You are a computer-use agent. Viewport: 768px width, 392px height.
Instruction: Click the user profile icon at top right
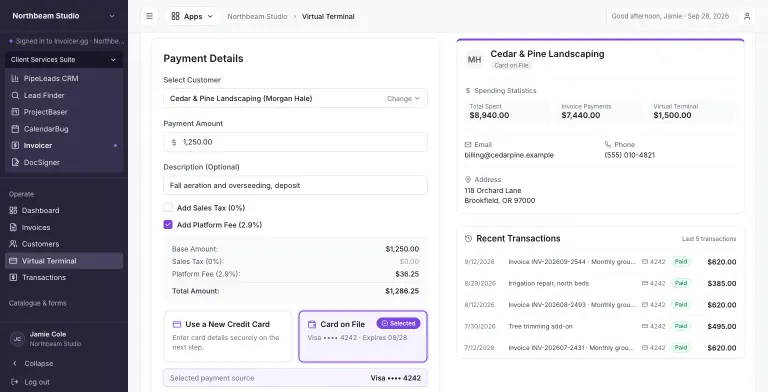[747, 16]
